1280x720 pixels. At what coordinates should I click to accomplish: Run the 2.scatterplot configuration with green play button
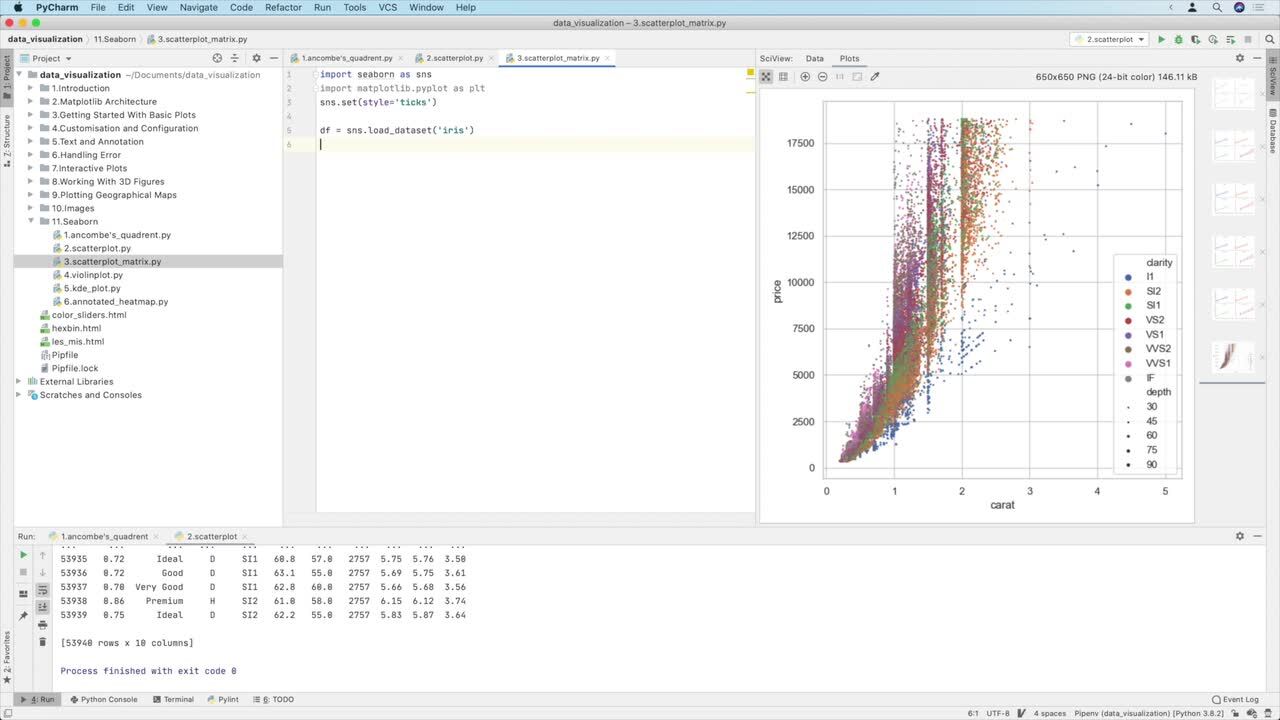coord(1161,39)
